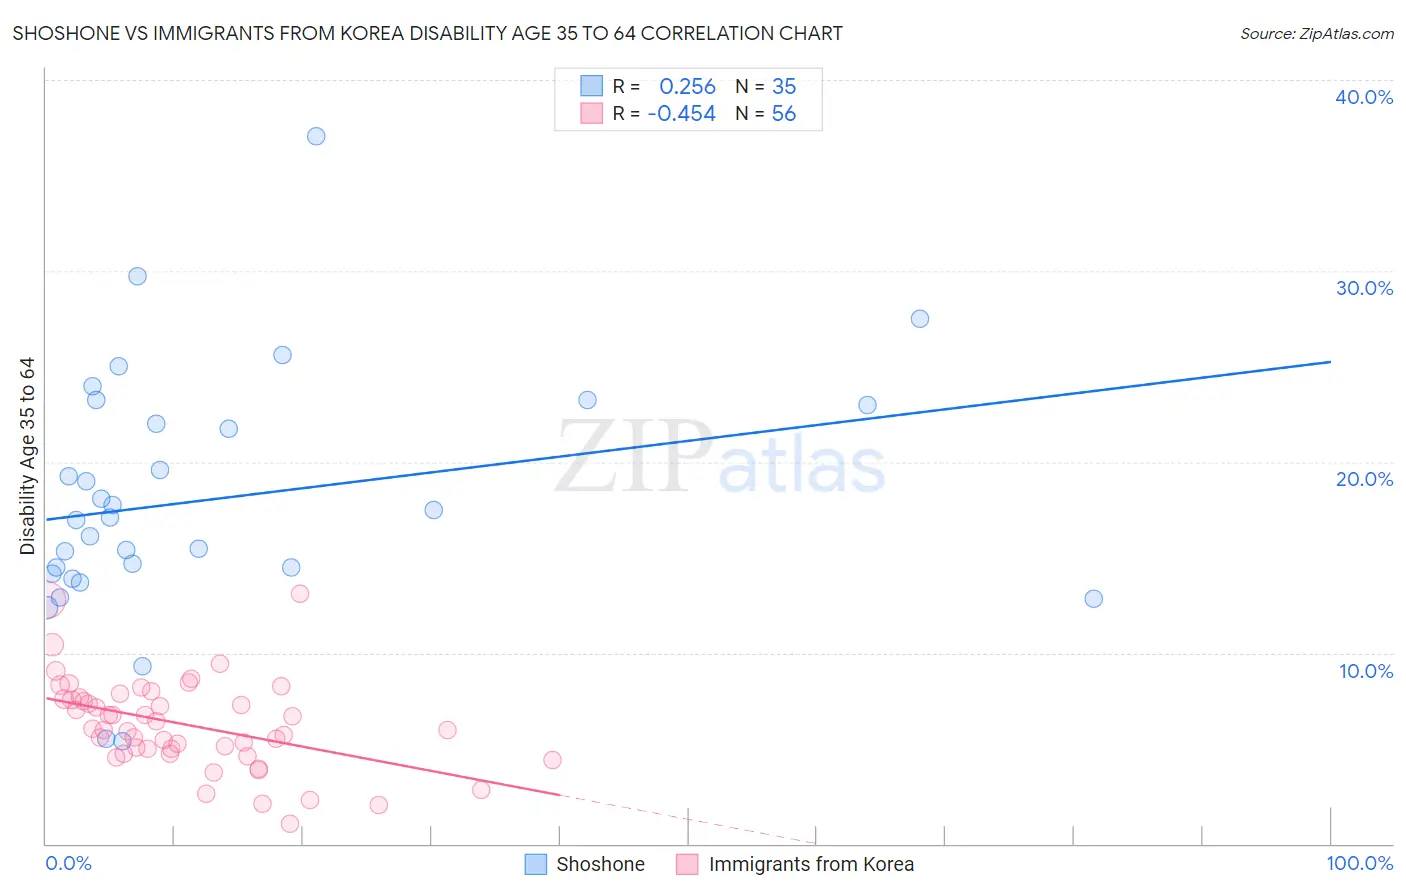
Task: Select the Shoshone legend label
Action: pyautogui.click(x=600, y=864)
